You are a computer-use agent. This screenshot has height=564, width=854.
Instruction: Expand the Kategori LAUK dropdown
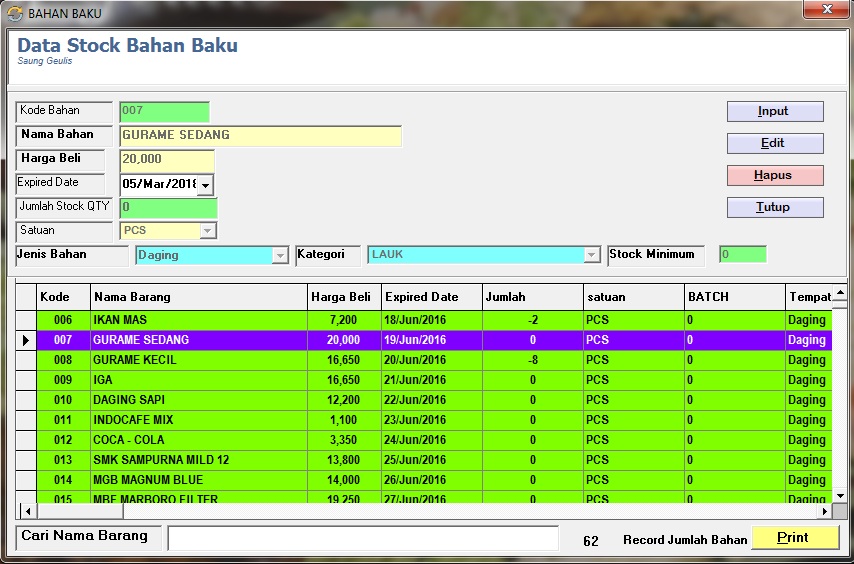pyautogui.click(x=591, y=255)
